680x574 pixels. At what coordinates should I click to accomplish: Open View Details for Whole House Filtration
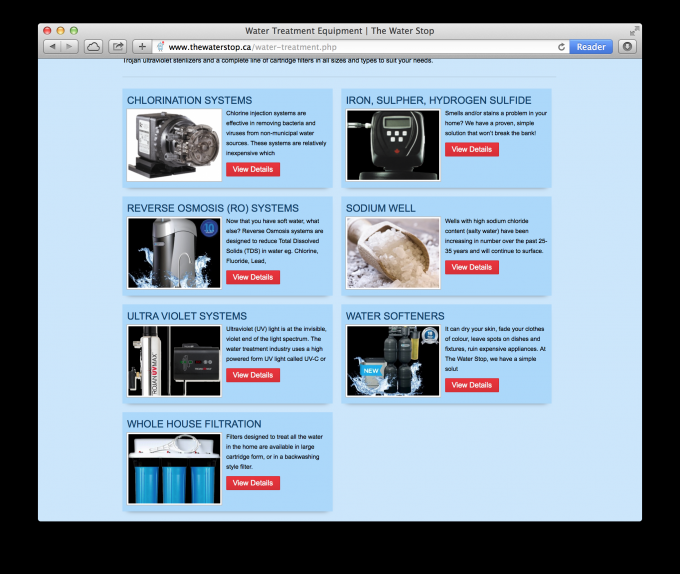tap(253, 483)
